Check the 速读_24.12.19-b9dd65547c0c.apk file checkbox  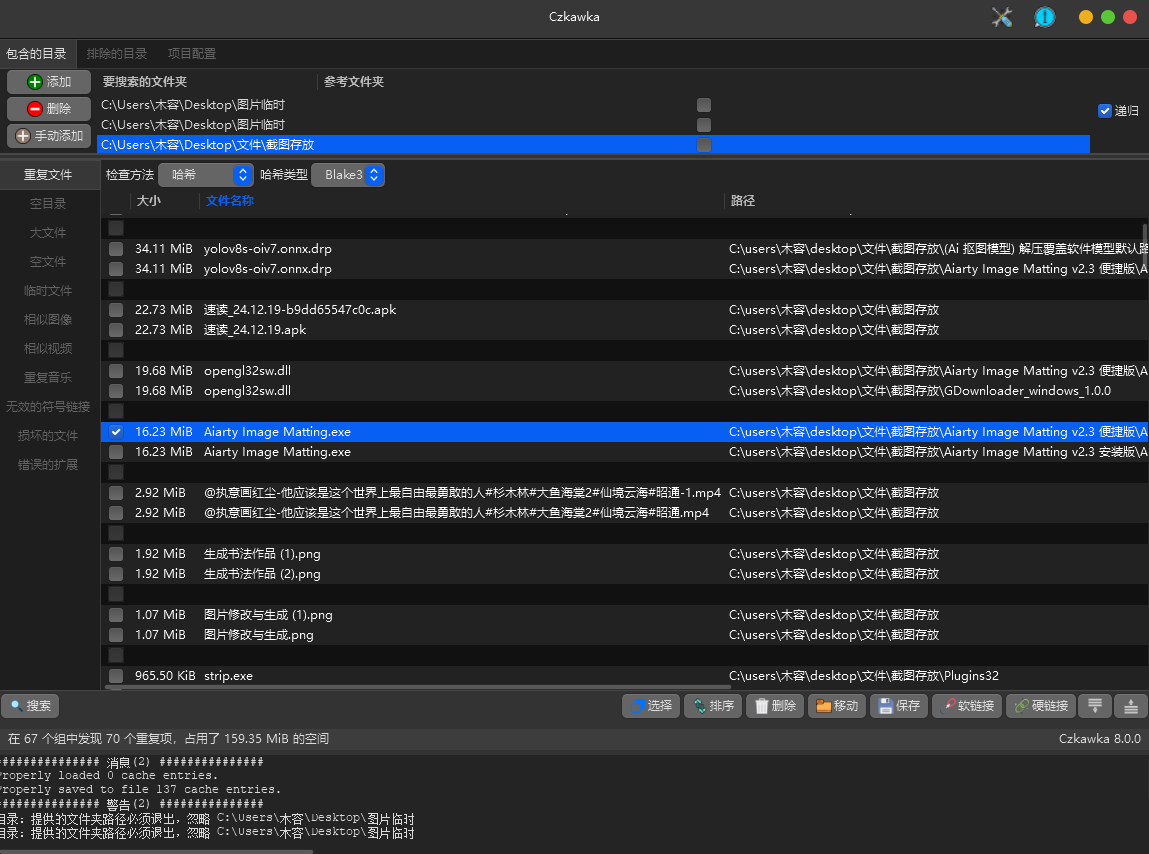116,310
